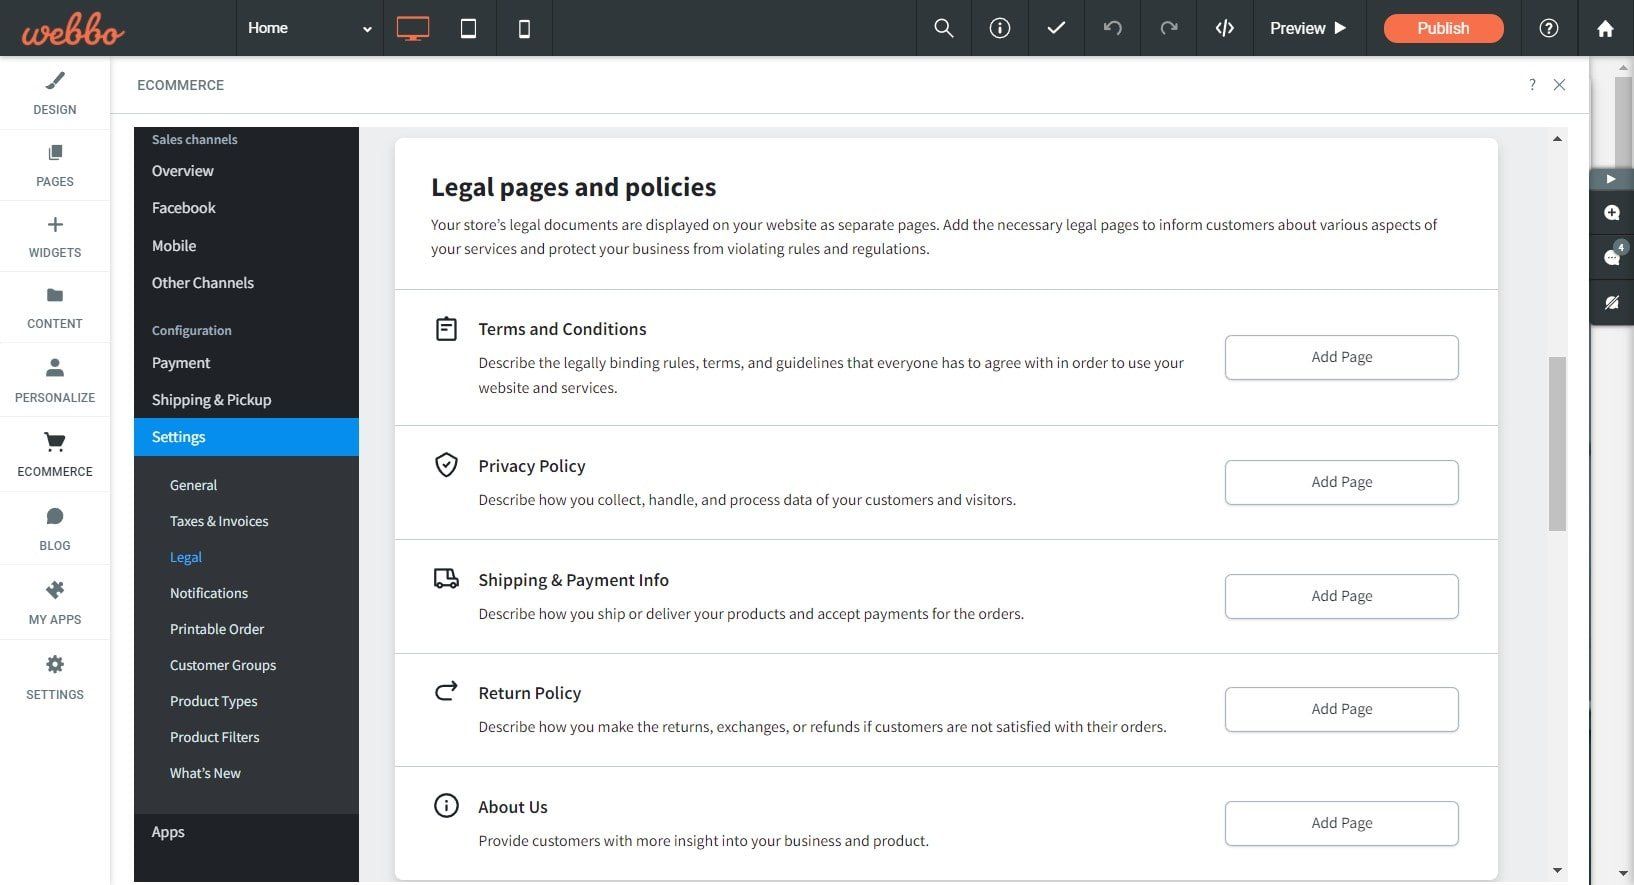The height and width of the screenshot is (885, 1634).
Task: Open the Personalize panel
Action: (55, 380)
